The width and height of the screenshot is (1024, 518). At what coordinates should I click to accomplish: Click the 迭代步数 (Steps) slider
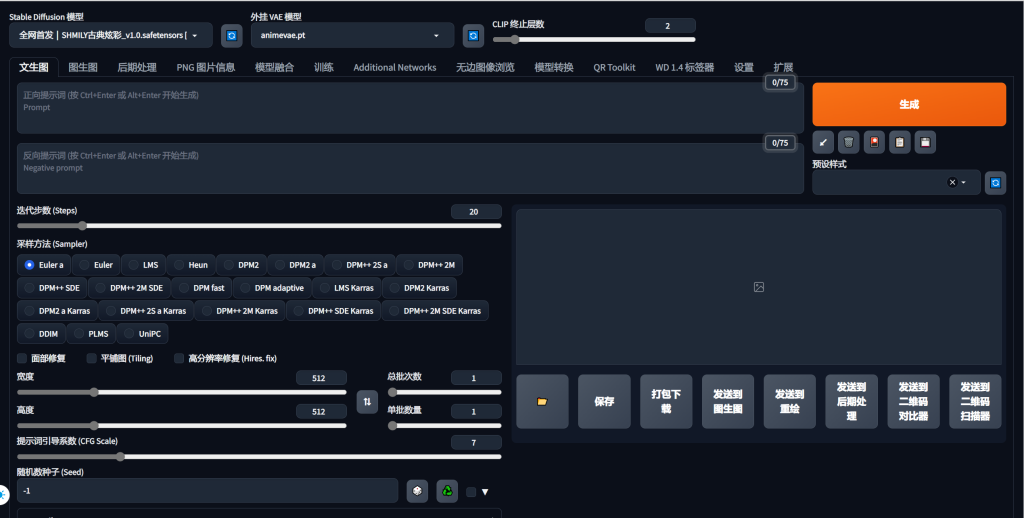tap(259, 226)
